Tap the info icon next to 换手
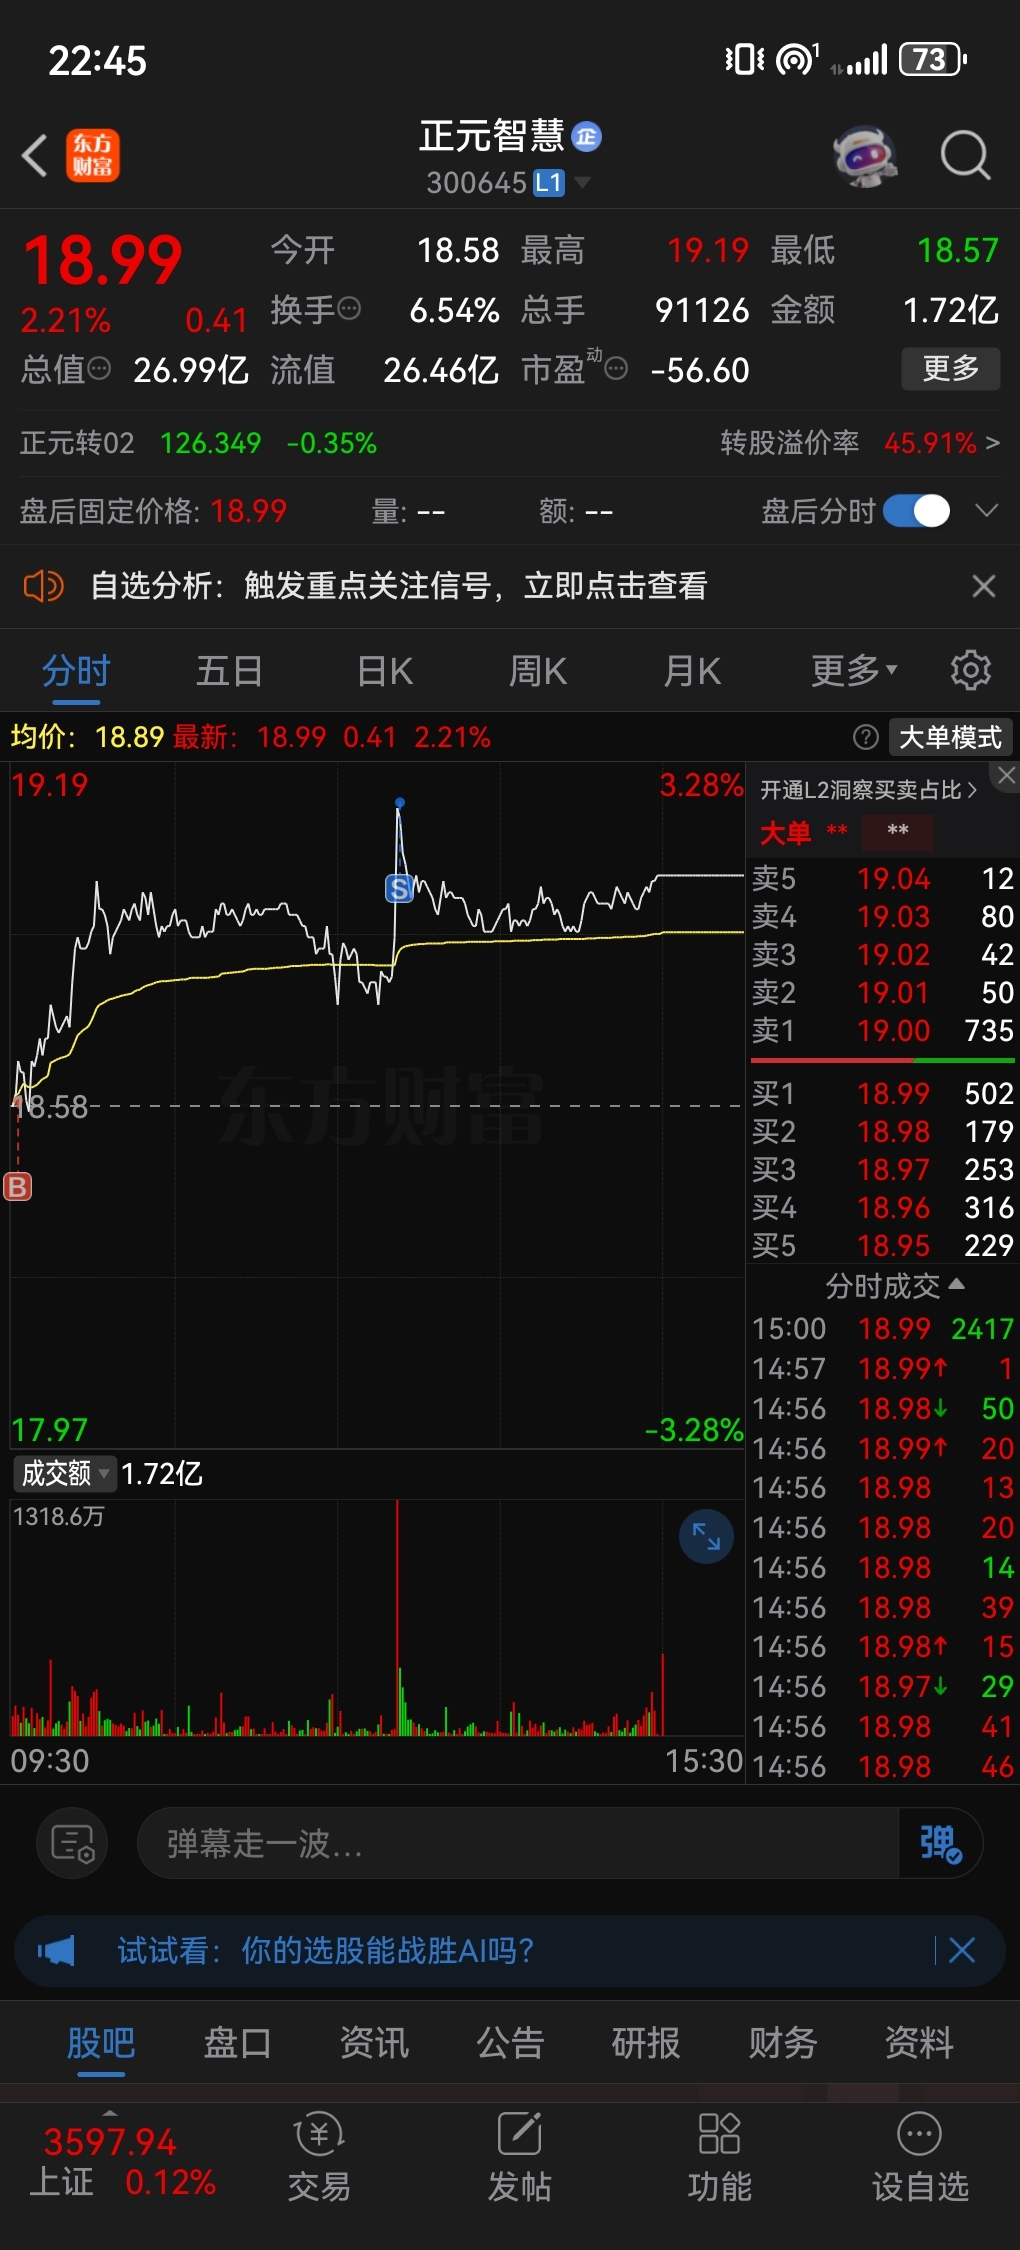This screenshot has height=2250, width=1020. 349,308
